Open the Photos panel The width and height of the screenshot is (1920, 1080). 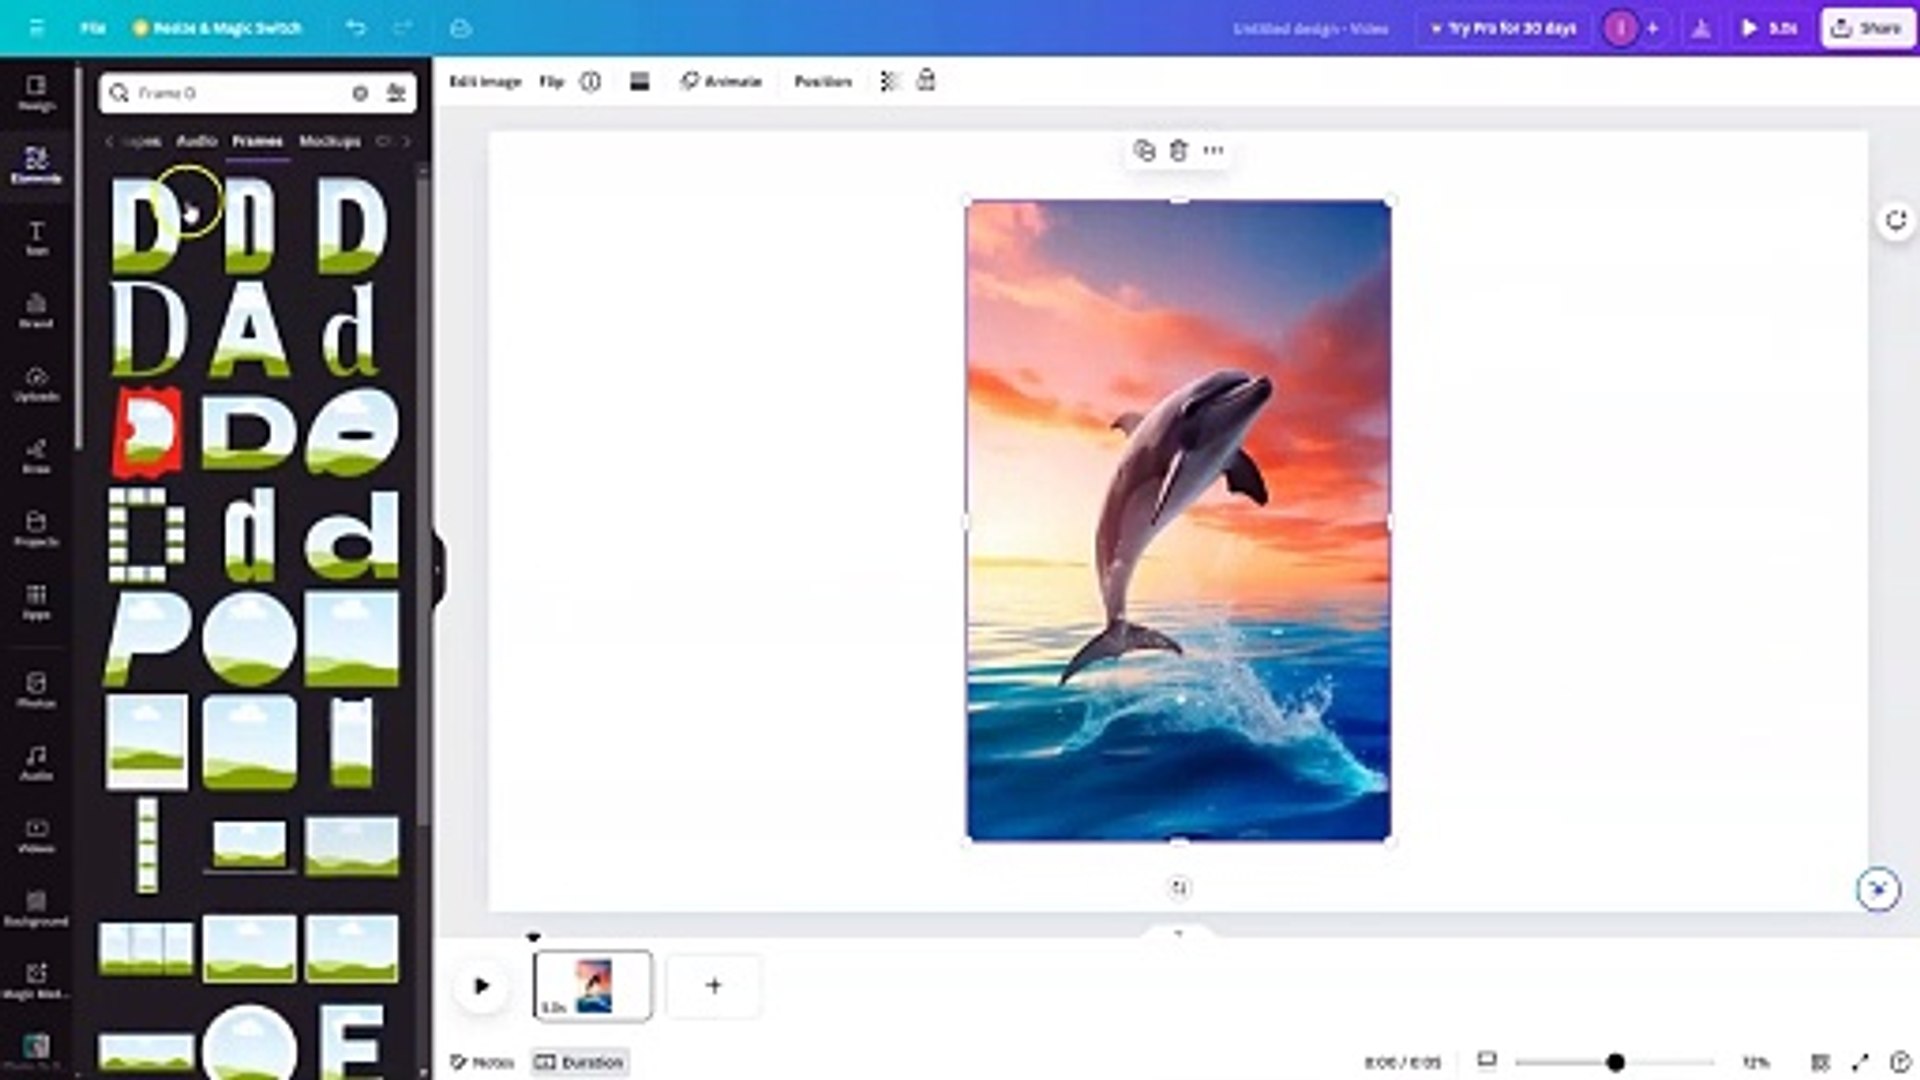(x=37, y=690)
